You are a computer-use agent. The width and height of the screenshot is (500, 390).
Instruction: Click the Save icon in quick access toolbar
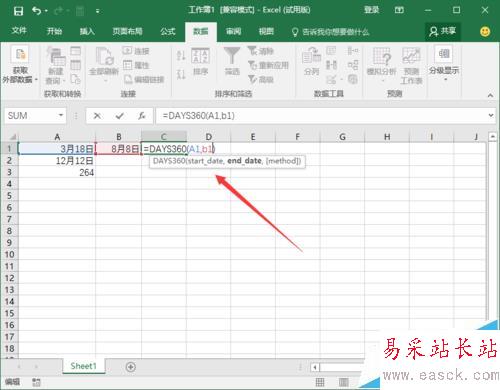(x=18, y=11)
